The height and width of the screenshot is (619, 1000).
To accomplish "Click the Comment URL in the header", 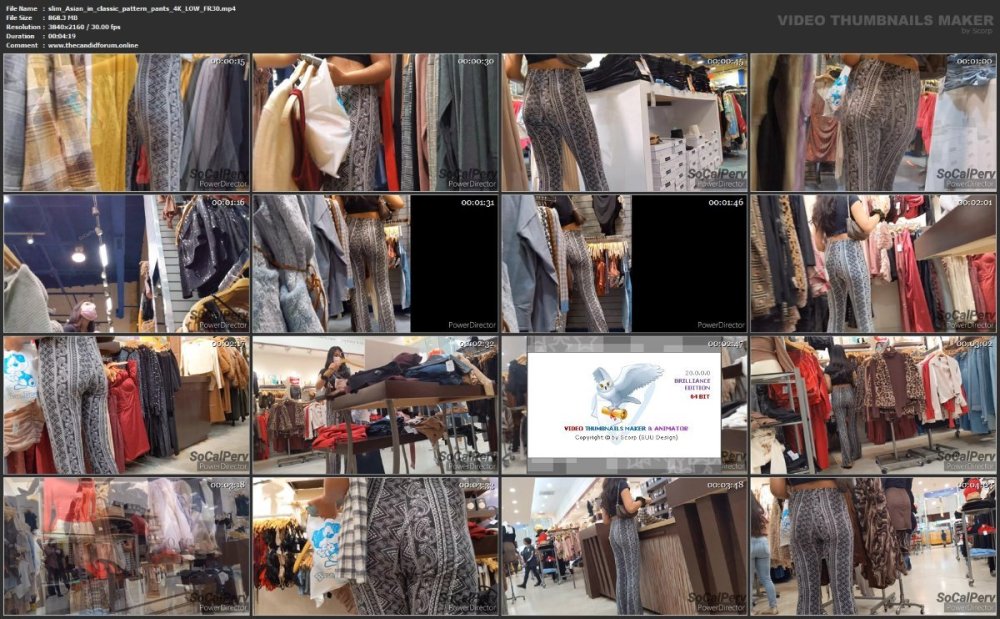I will [93, 45].
